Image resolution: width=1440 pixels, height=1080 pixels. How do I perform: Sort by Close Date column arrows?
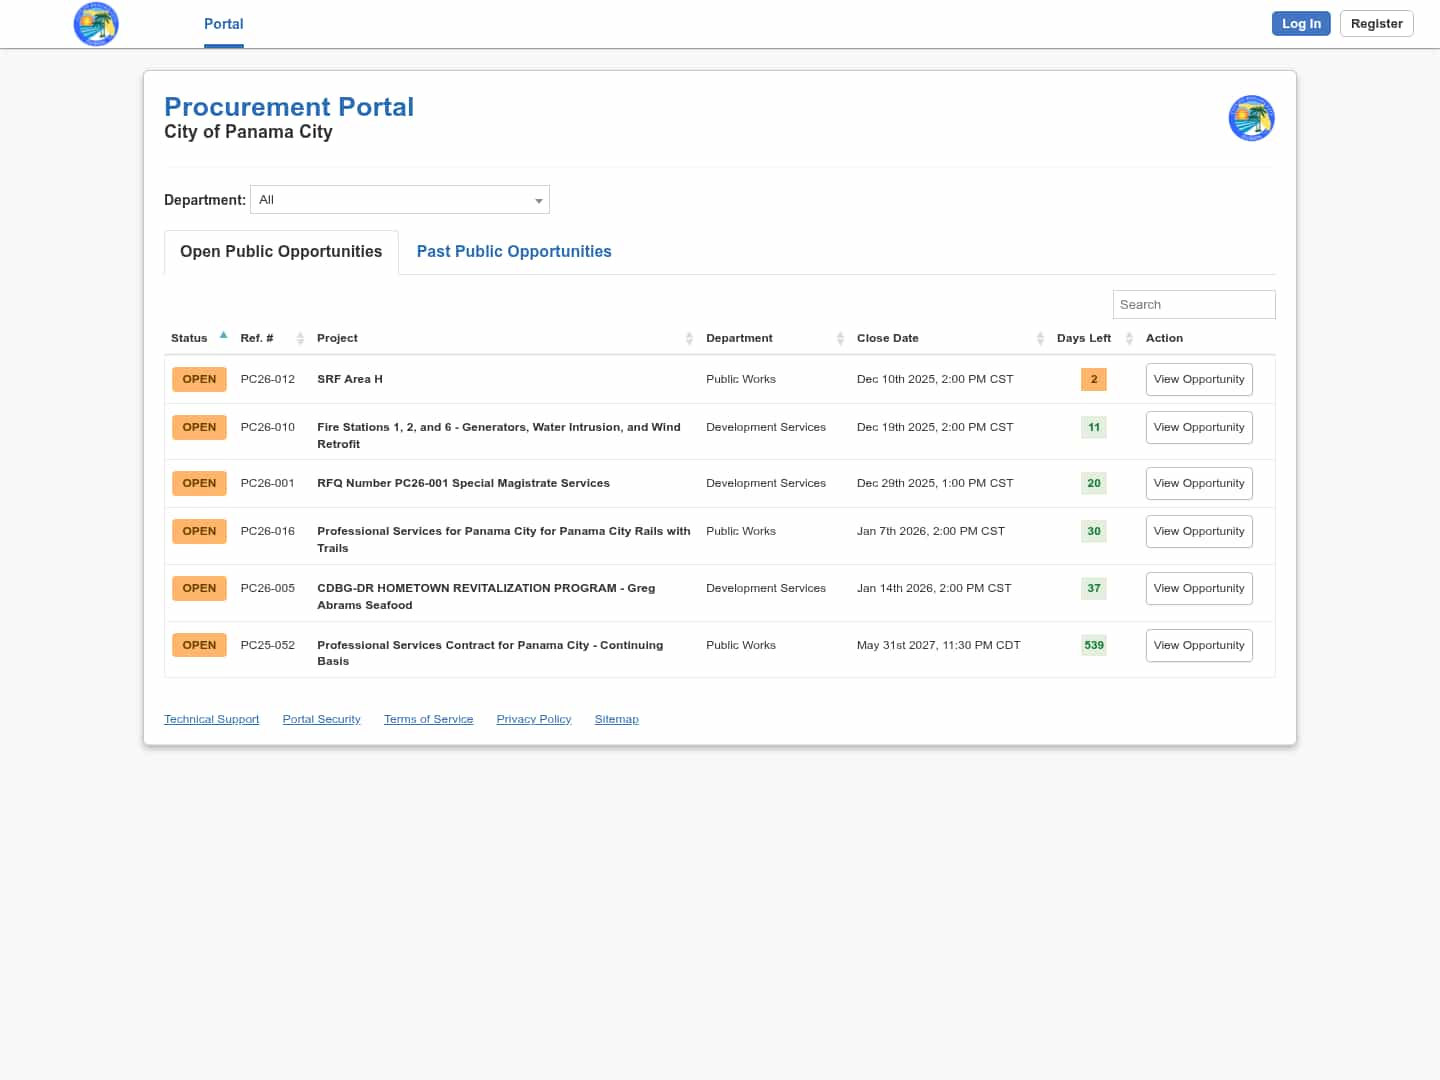(x=1040, y=339)
